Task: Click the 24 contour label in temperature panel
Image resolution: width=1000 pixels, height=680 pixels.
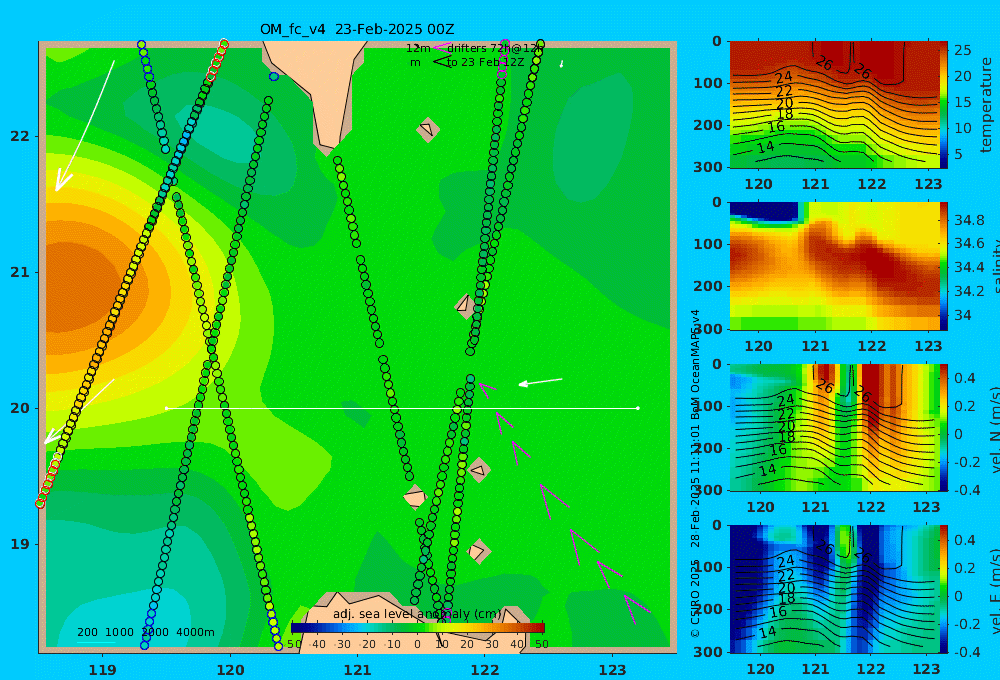Action: point(784,78)
